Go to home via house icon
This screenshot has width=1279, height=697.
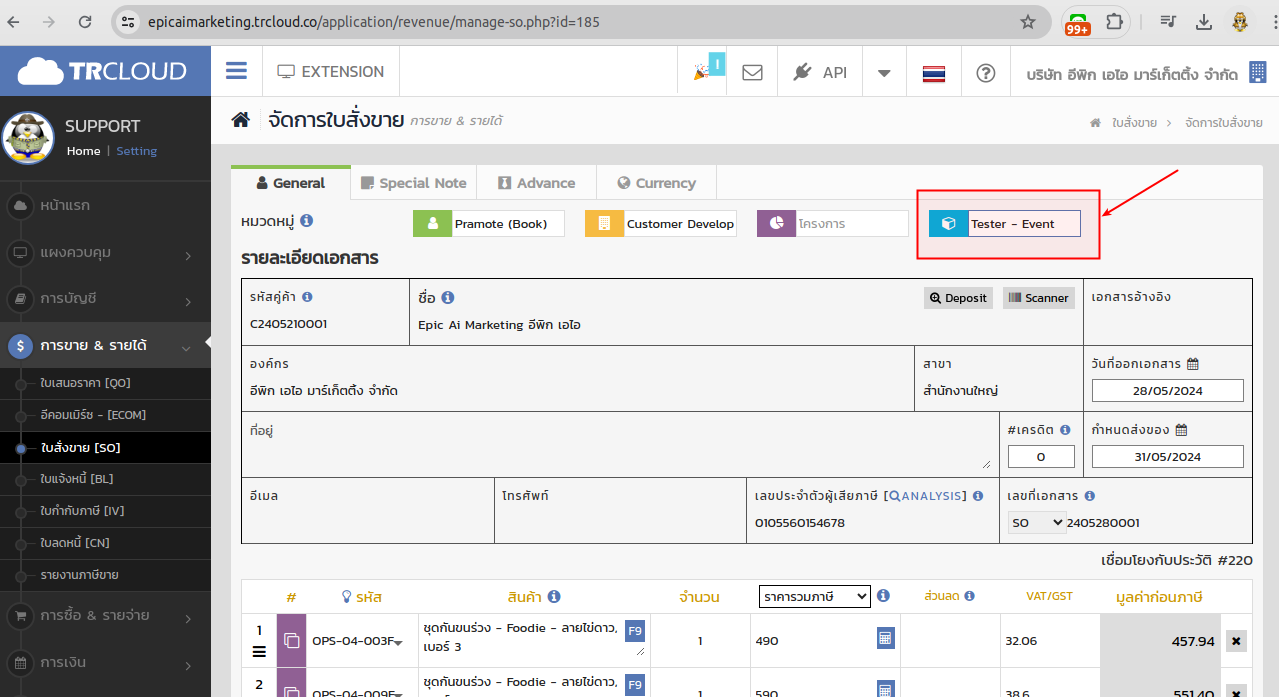[240, 120]
